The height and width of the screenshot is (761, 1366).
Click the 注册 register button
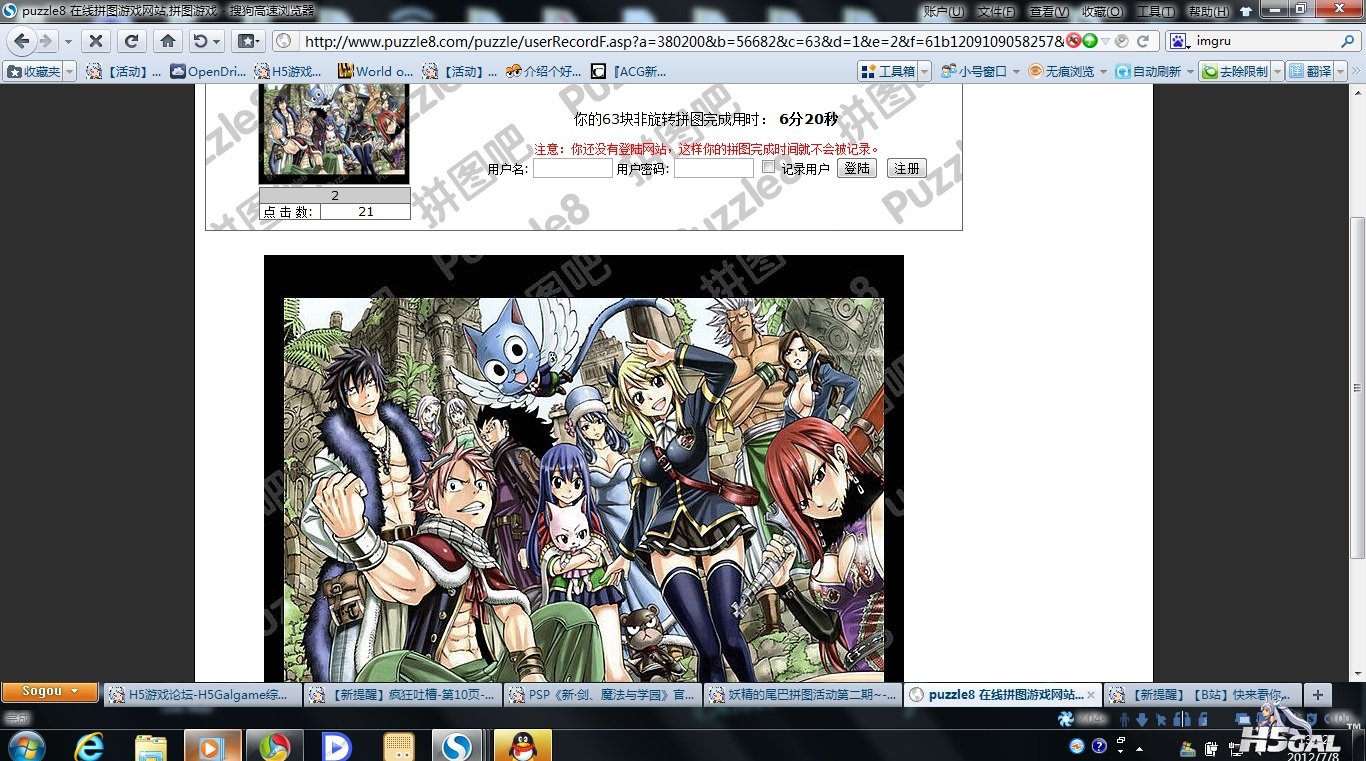[x=906, y=168]
